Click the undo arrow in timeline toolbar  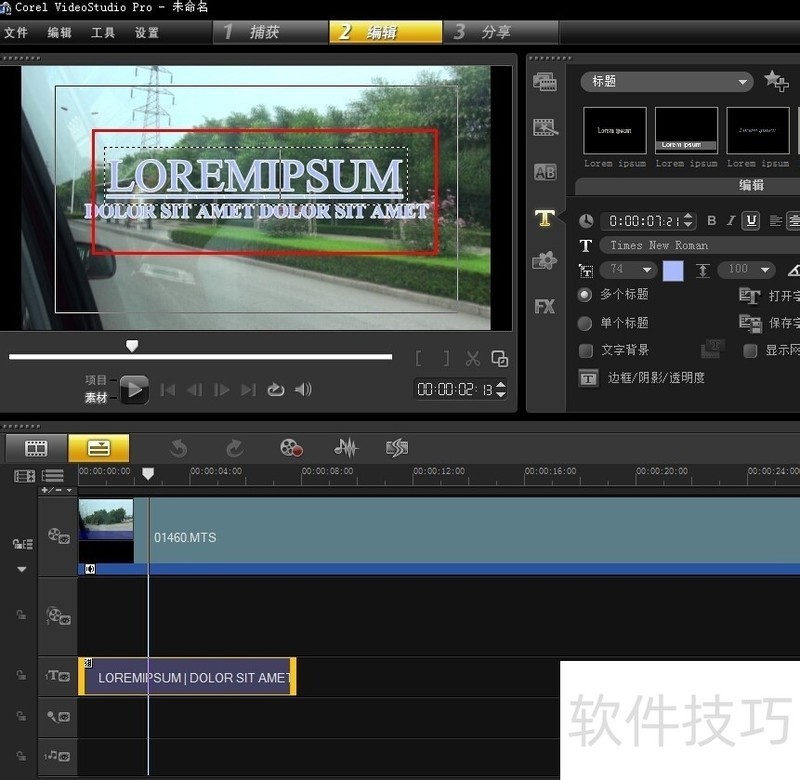(x=179, y=448)
